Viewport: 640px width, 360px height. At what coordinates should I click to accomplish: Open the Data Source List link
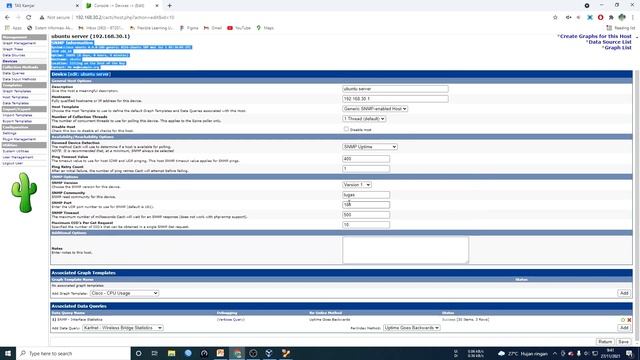pos(610,42)
